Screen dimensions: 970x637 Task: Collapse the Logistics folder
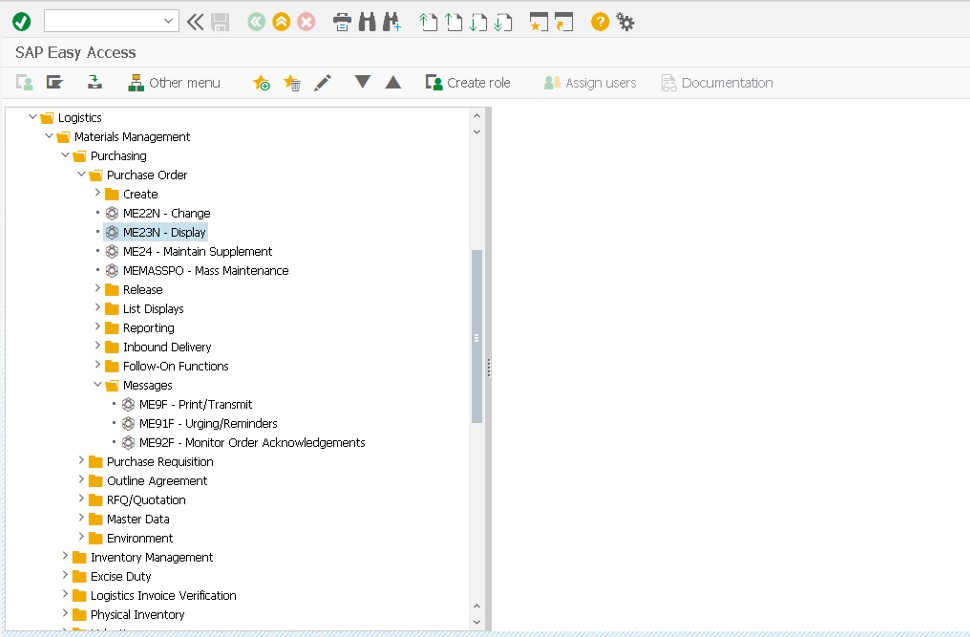(x=32, y=116)
